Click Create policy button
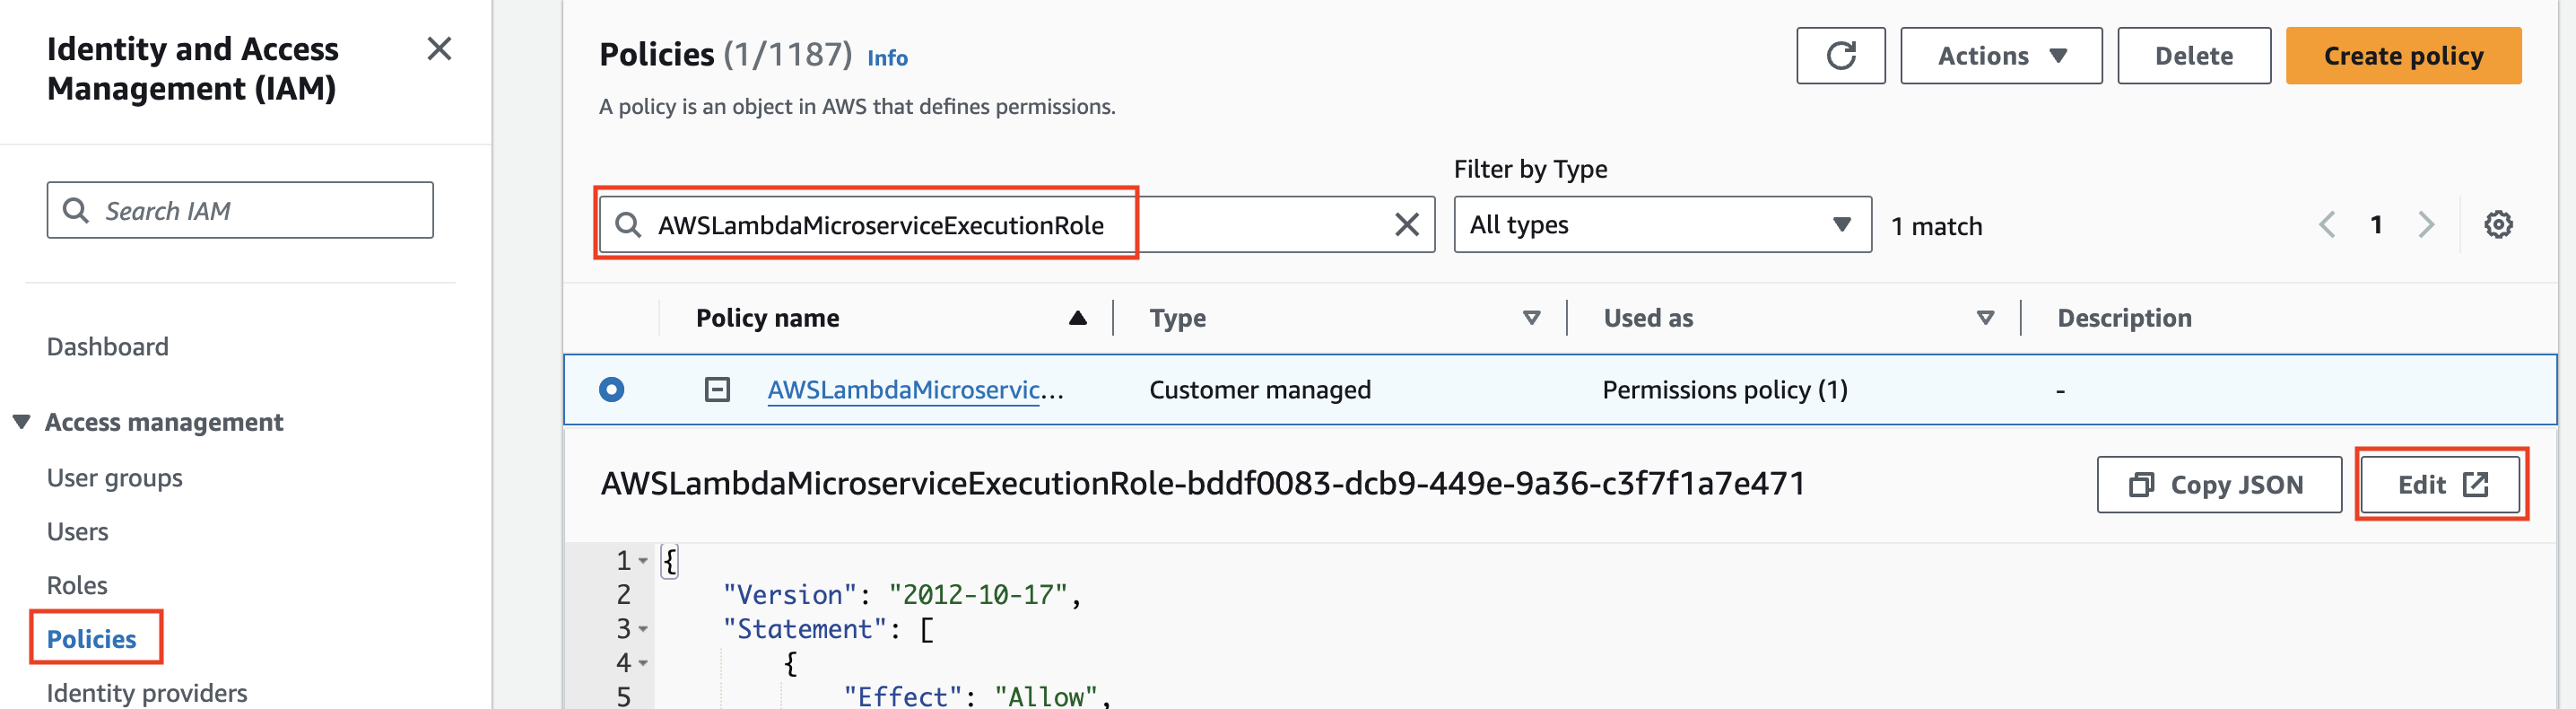The image size is (2576, 709). click(2403, 56)
